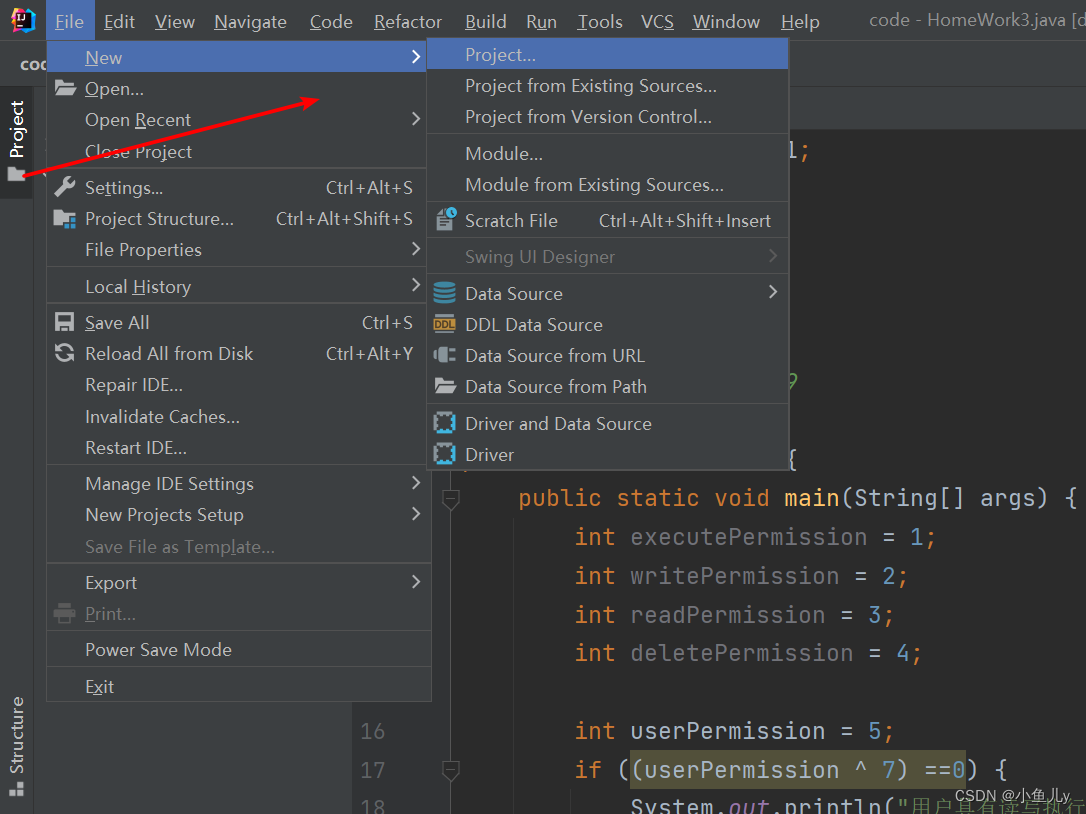
Task: Click the writePermission variable declaration
Action: tap(734, 576)
